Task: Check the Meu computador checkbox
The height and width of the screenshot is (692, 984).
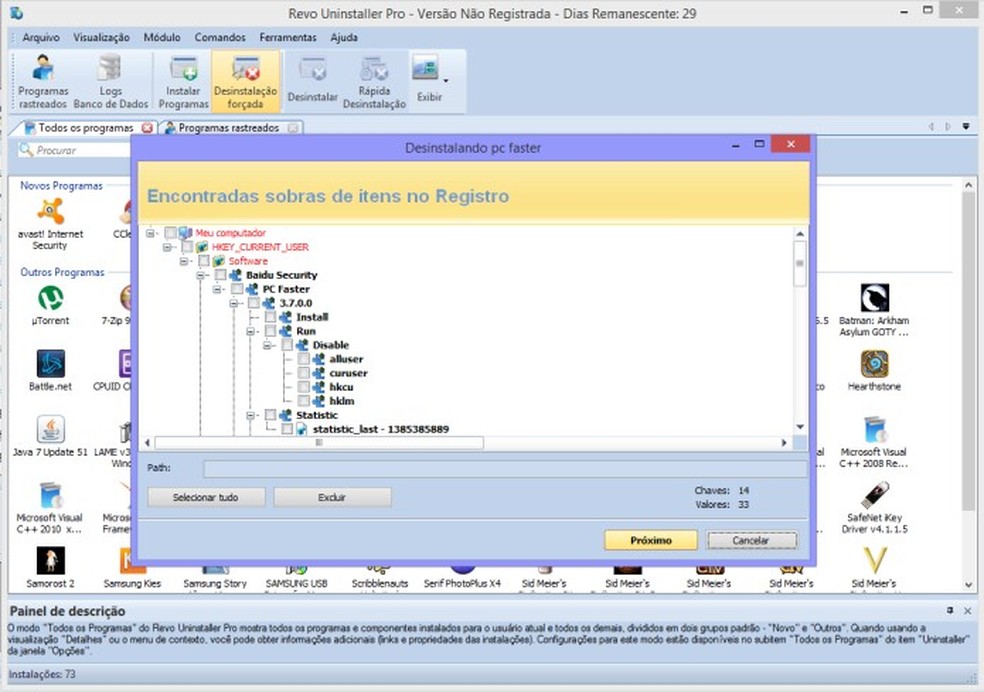Action: [170, 233]
